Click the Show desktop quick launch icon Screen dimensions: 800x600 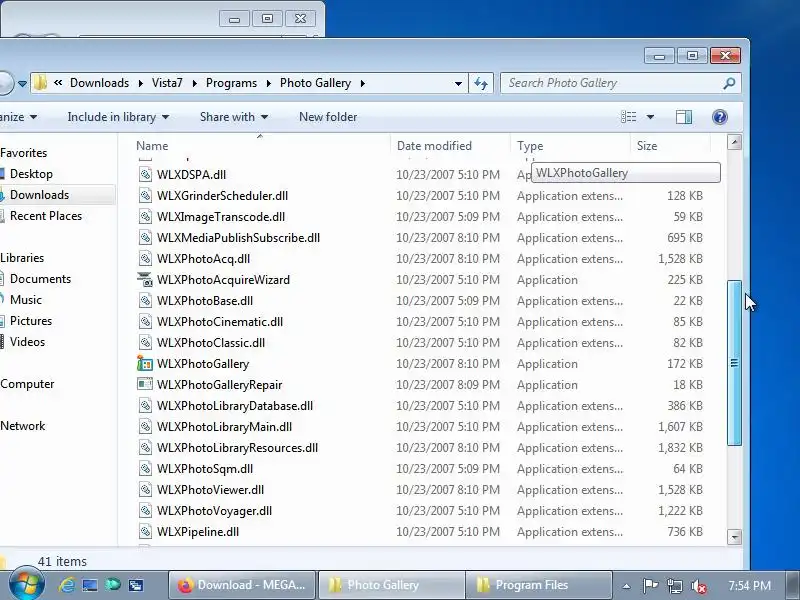(x=90, y=585)
